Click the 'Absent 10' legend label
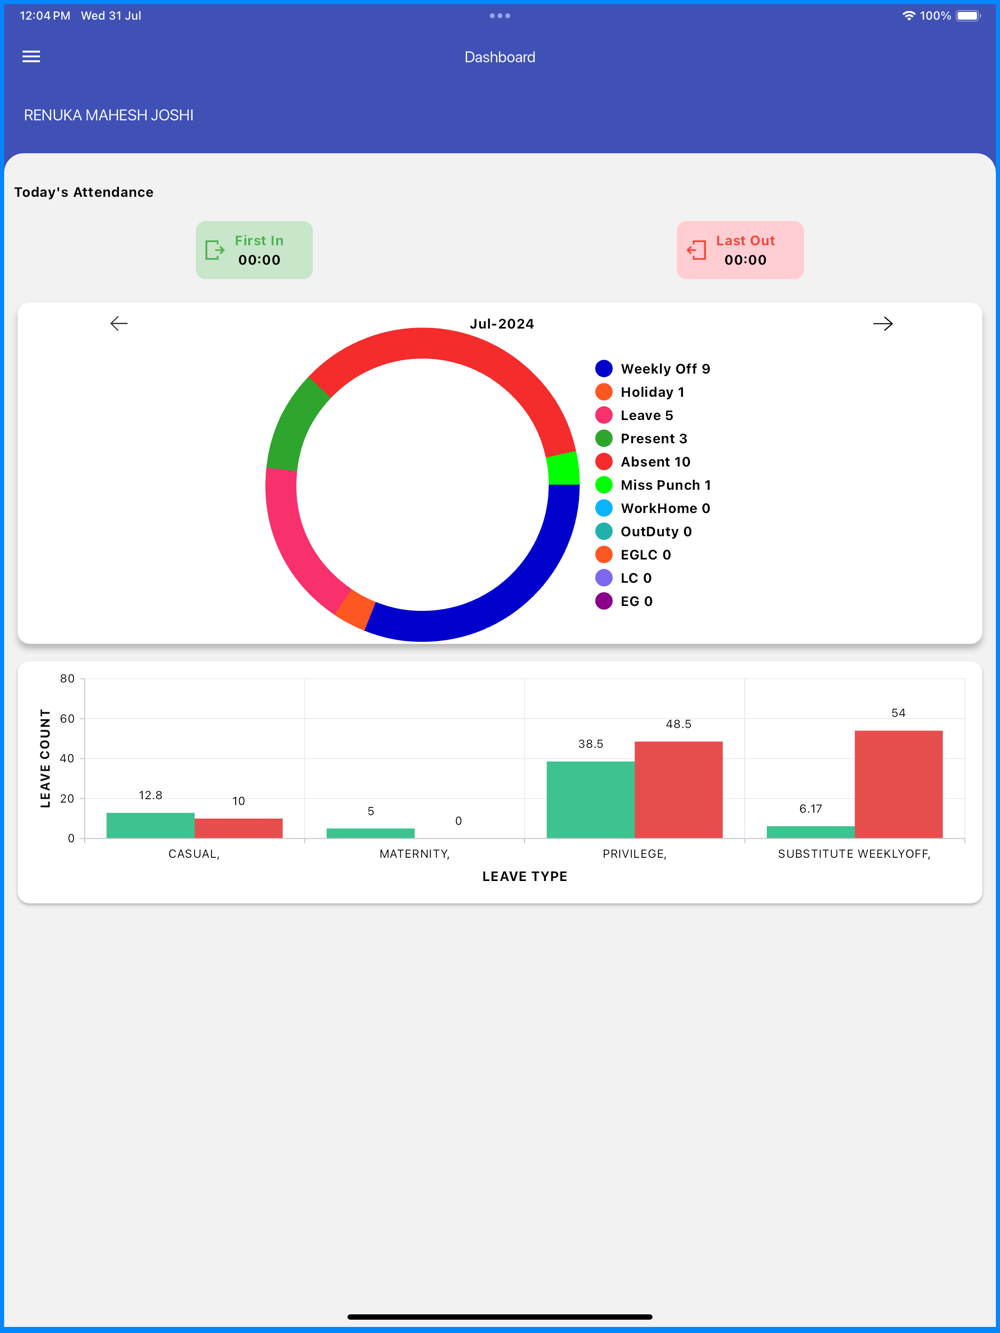Viewport: 1000px width, 1333px height. (655, 461)
